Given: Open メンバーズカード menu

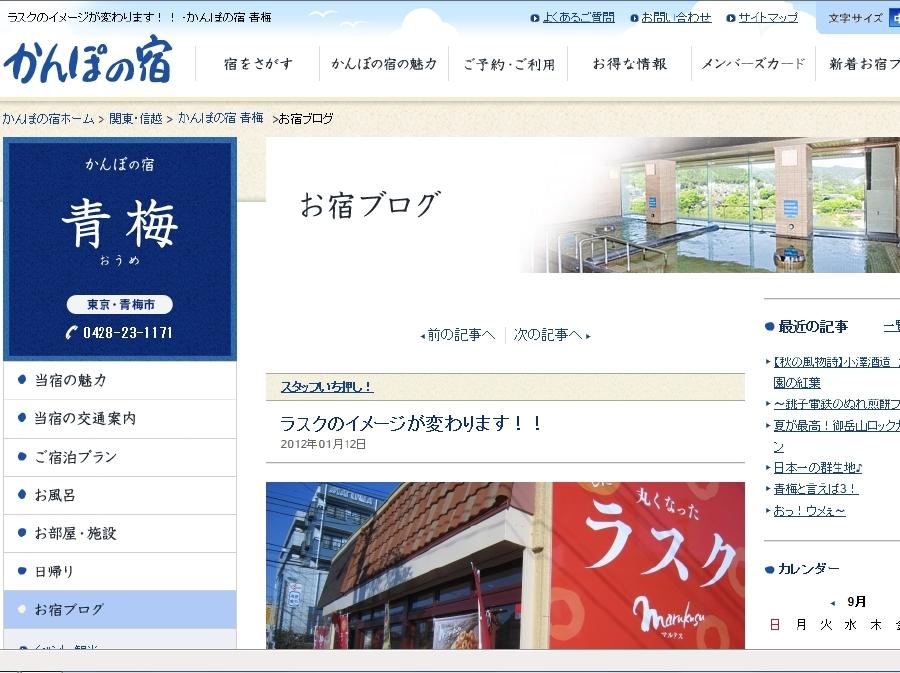Looking at the screenshot, I should (x=754, y=64).
